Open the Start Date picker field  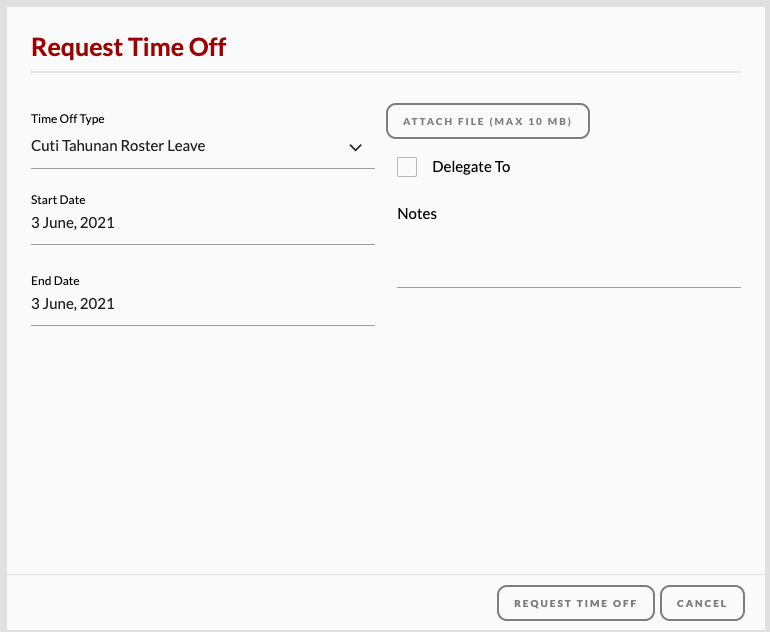click(x=202, y=224)
